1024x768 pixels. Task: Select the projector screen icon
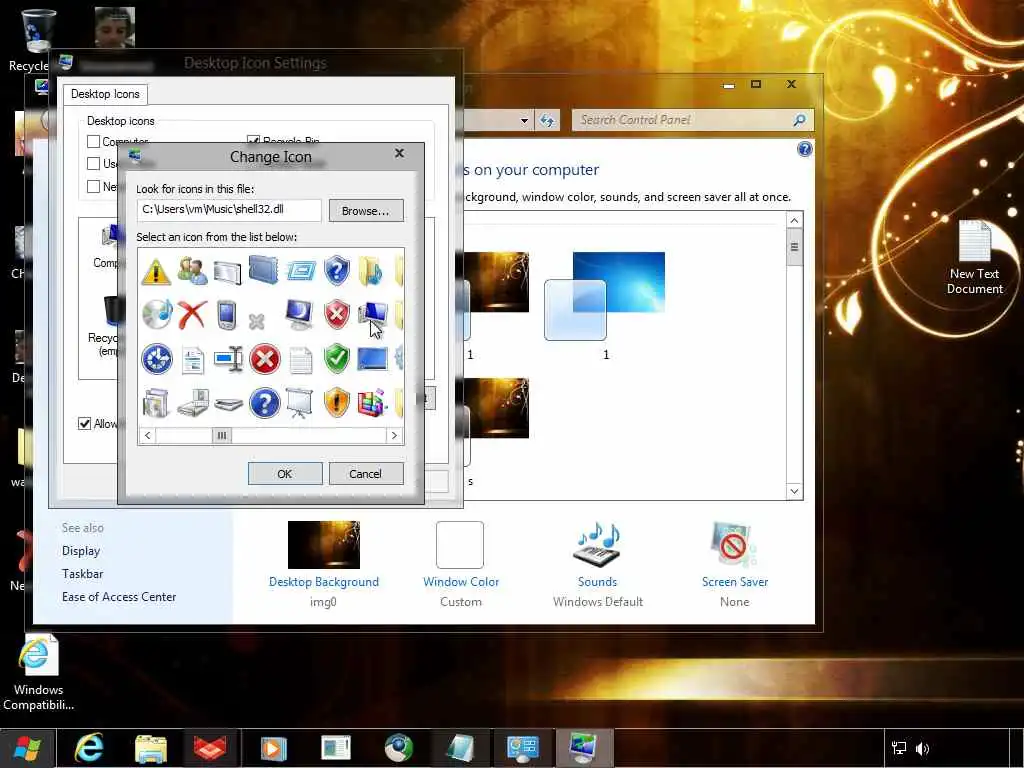tap(299, 403)
